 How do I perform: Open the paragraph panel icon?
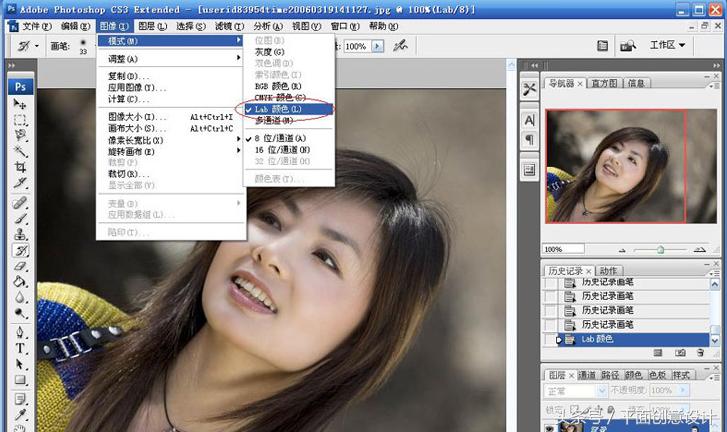529,140
